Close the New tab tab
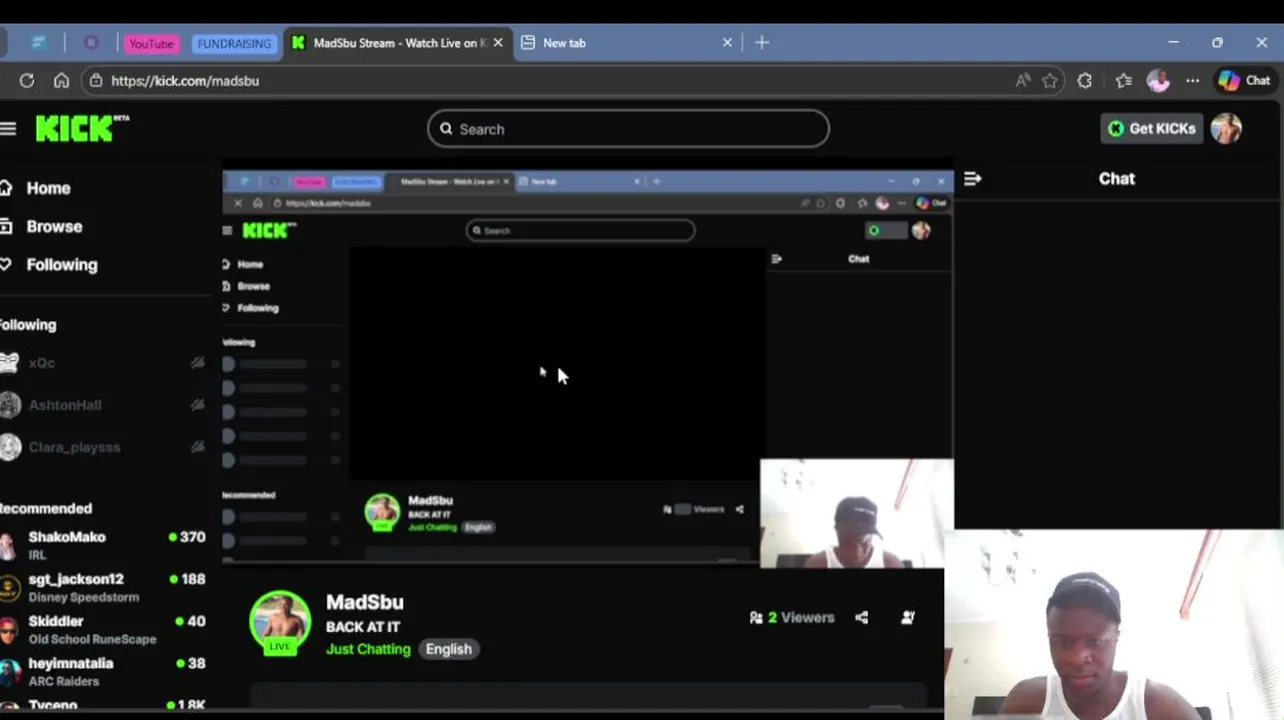1284x720 pixels. (x=727, y=43)
